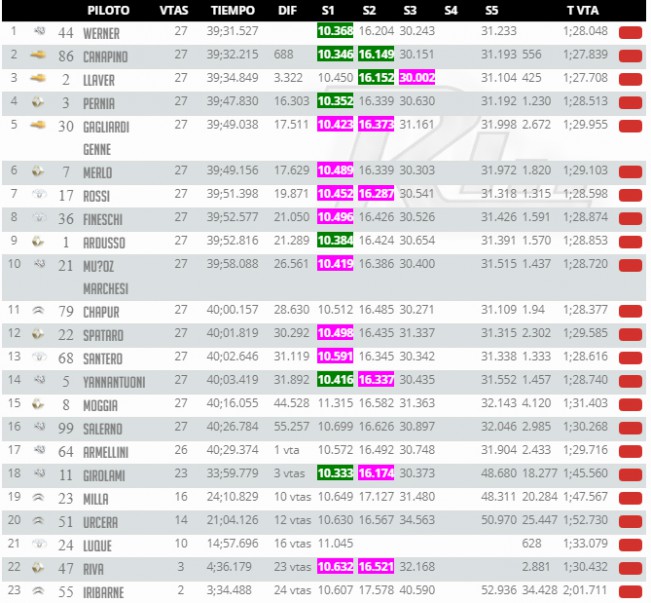Click the S2 column header
The image size is (651, 603).
369,10
